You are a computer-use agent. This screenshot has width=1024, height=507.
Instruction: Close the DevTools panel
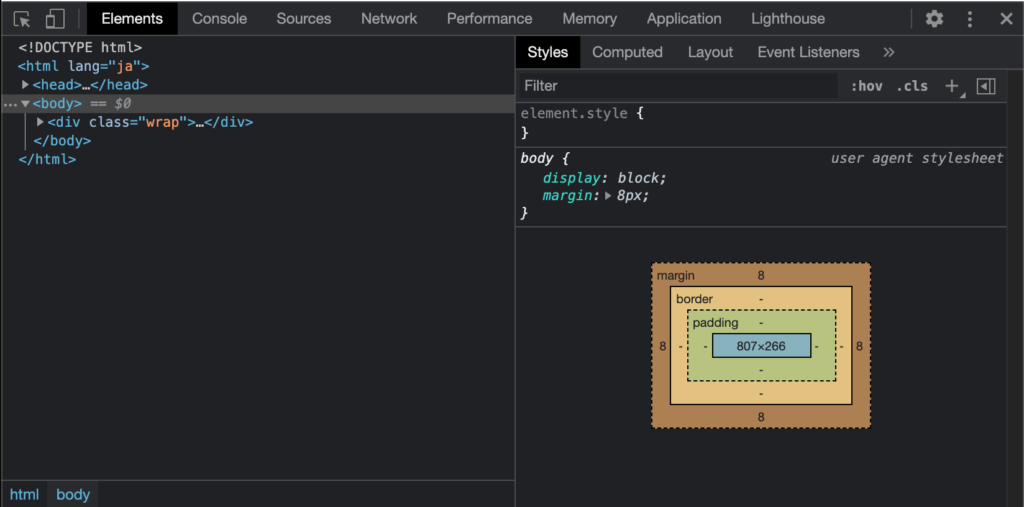(x=1006, y=19)
